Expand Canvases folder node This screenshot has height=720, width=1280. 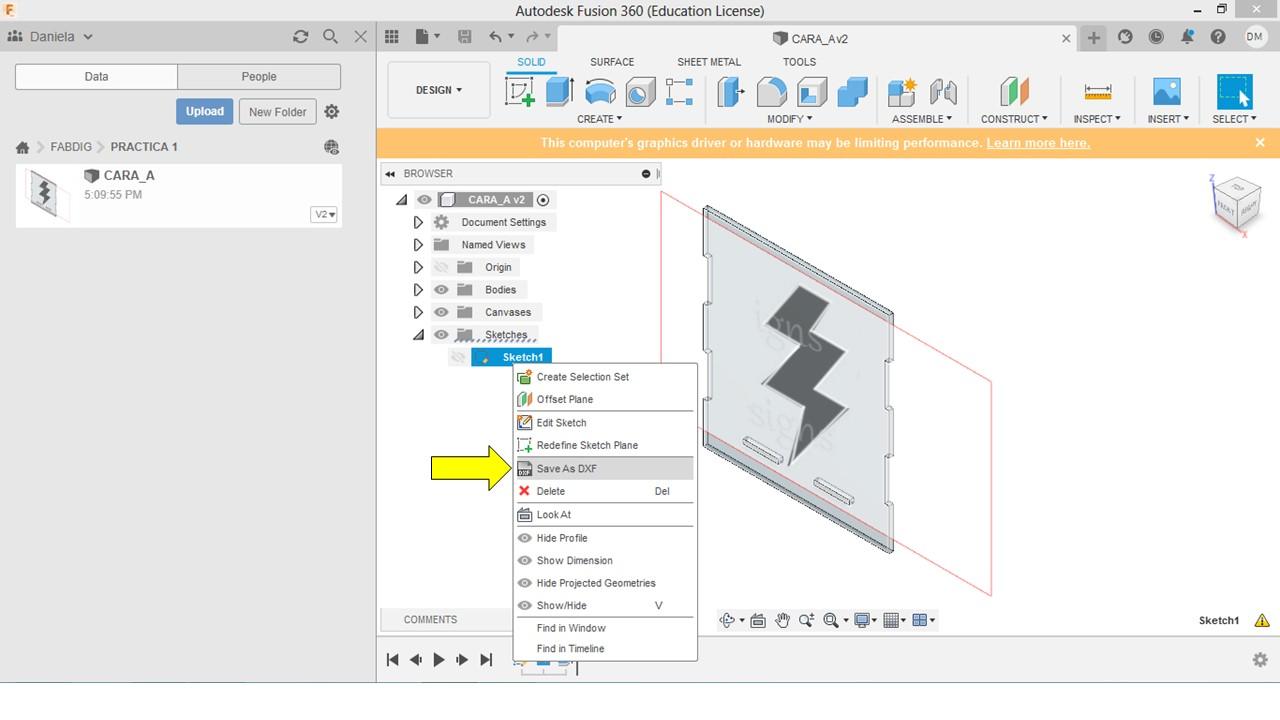tap(418, 312)
